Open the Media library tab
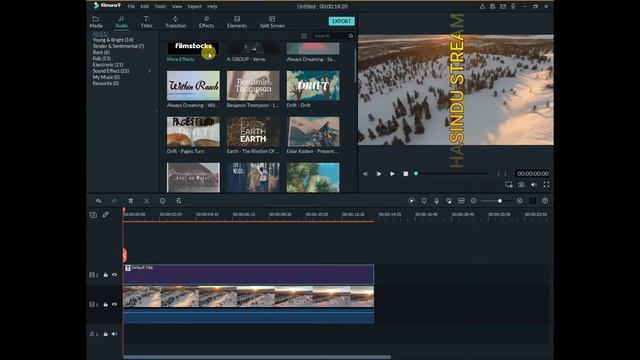This screenshot has height=360, width=640. pos(96,22)
